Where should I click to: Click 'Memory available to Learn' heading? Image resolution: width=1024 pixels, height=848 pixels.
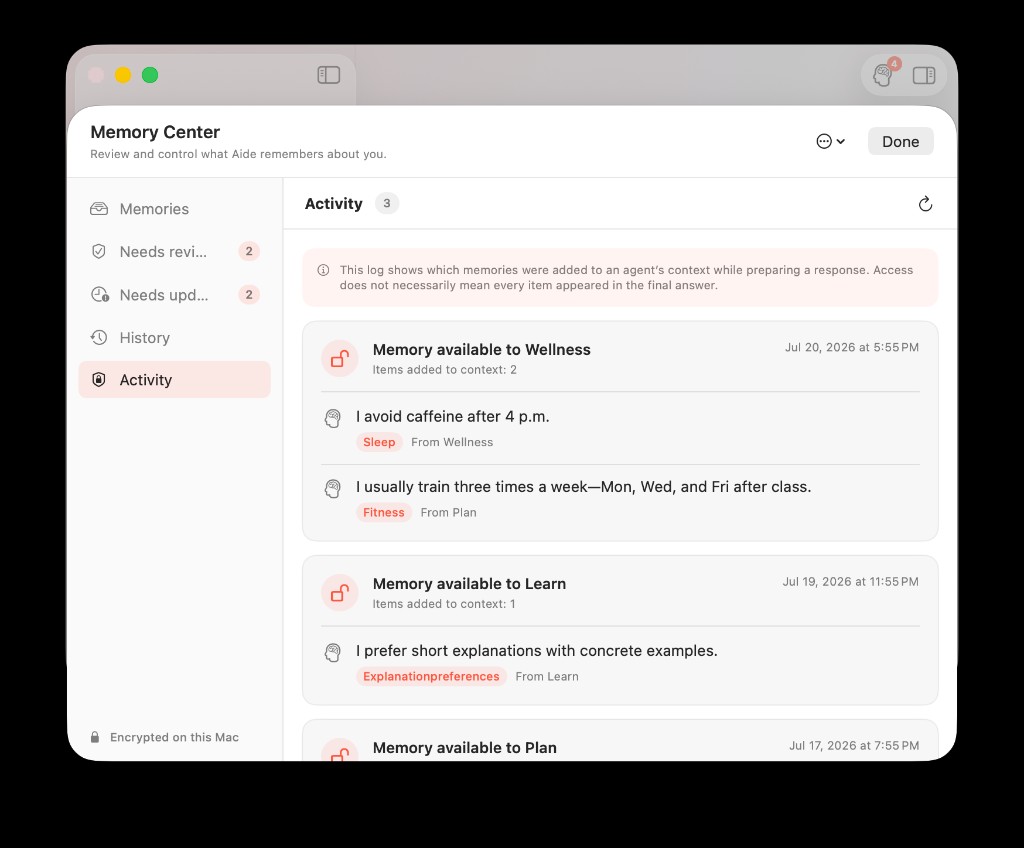469,584
